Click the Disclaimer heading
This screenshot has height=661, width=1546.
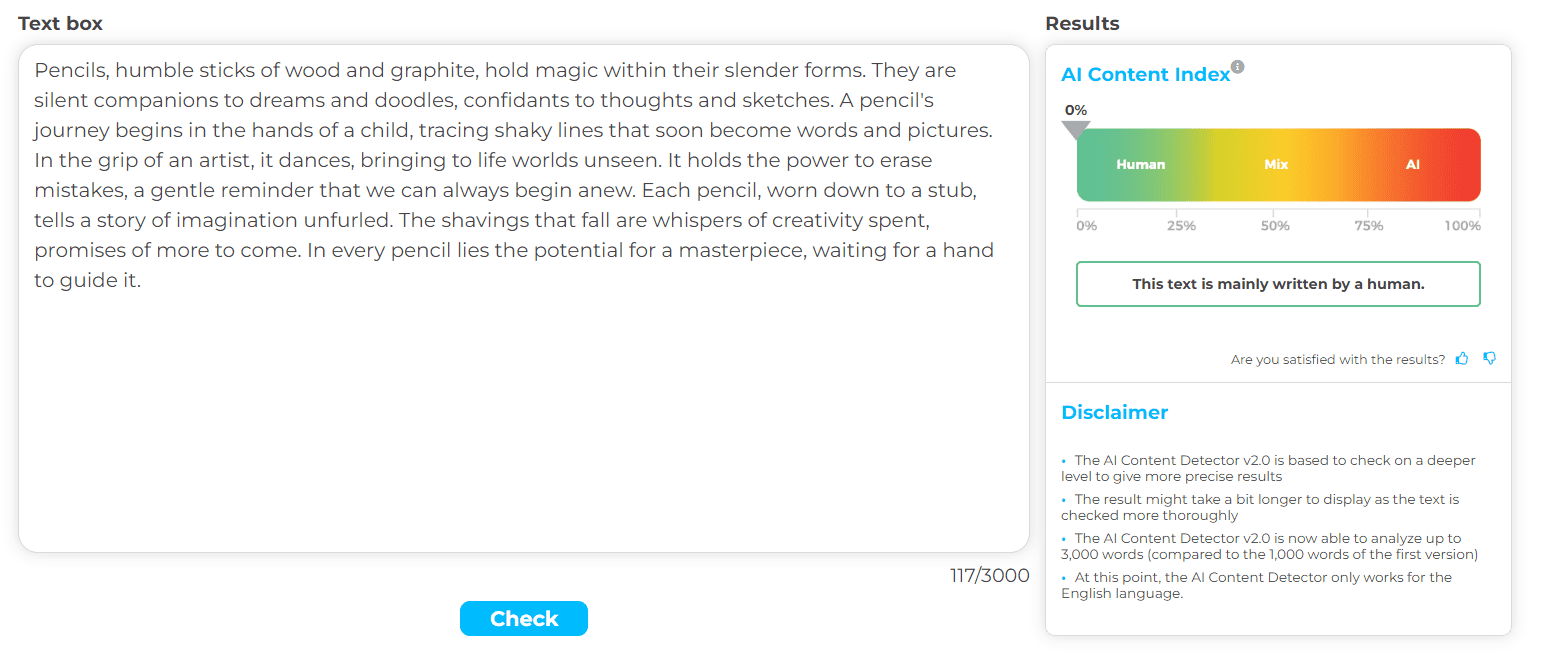(1114, 412)
